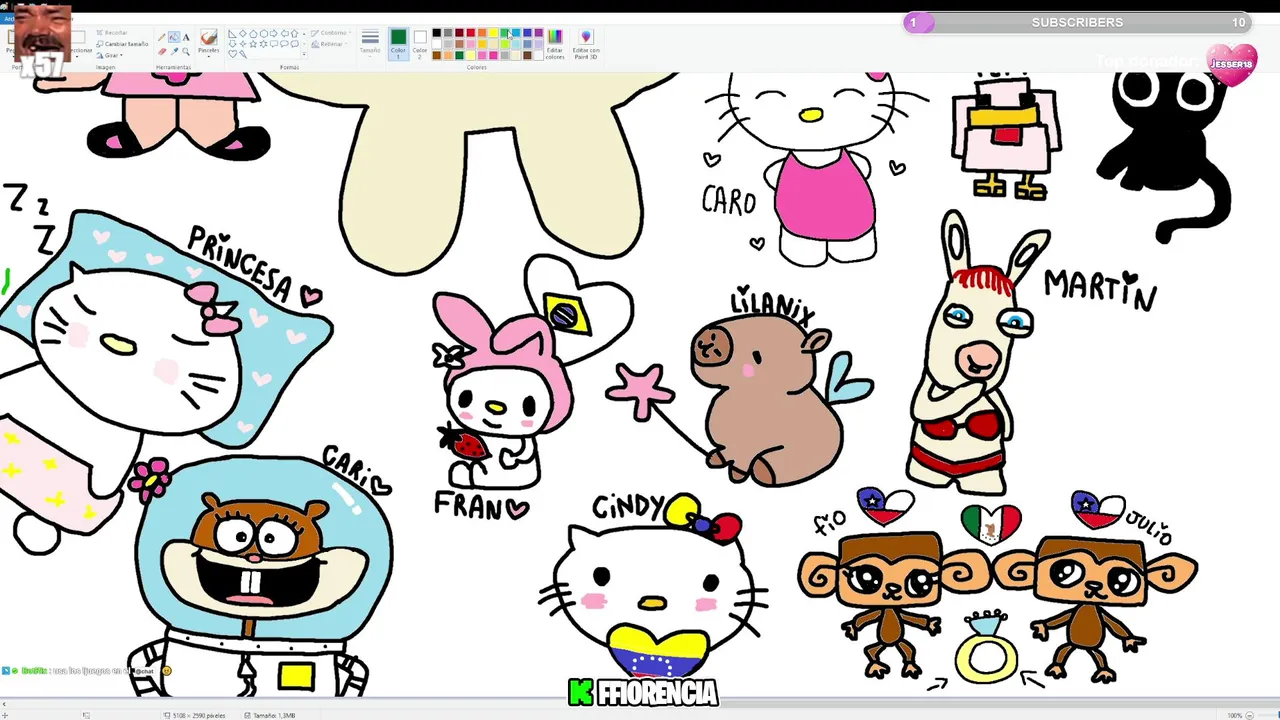The height and width of the screenshot is (720, 1280).
Task: Select the Color picker eyedropper tool
Action: (x=174, y=52)
